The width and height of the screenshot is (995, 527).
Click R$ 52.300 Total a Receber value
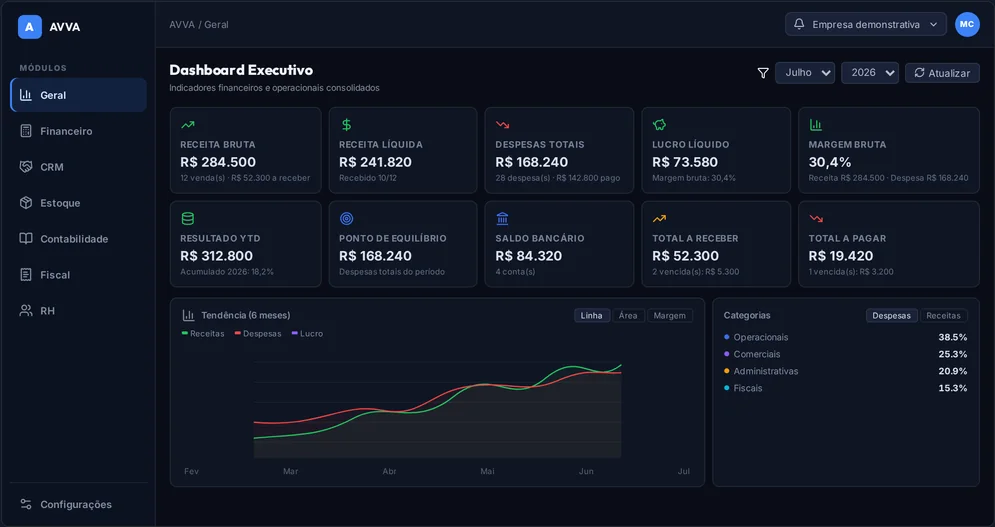[x=685, y=256]
